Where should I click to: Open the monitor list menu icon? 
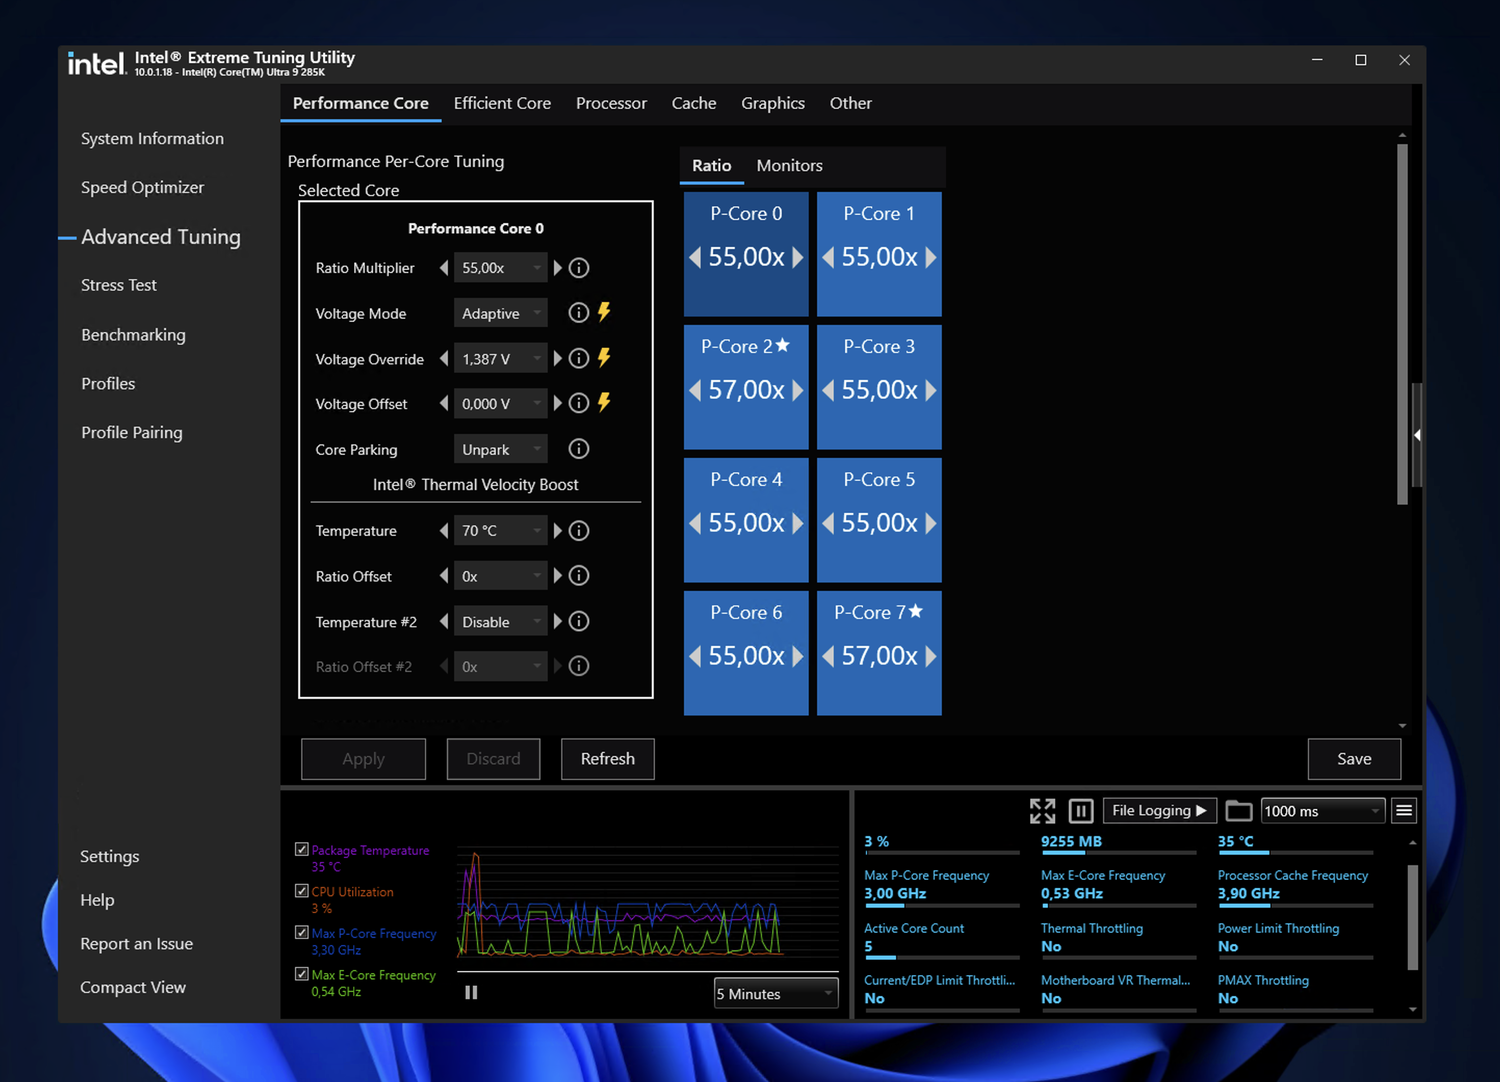pyautogui.click(x=1404, y=811)
